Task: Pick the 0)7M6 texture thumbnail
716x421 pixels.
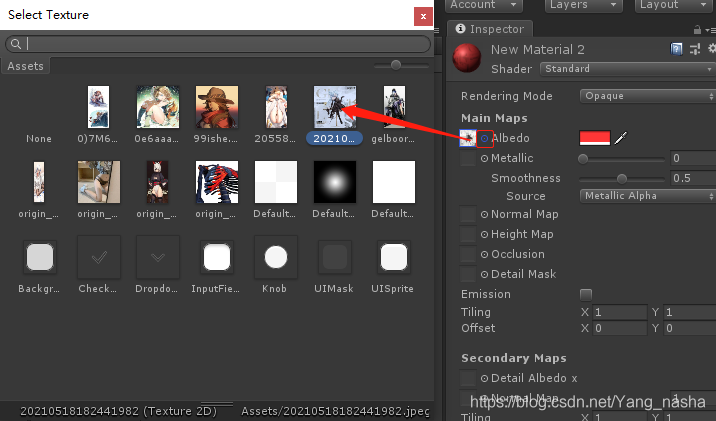Action: (x=98, y=107)
